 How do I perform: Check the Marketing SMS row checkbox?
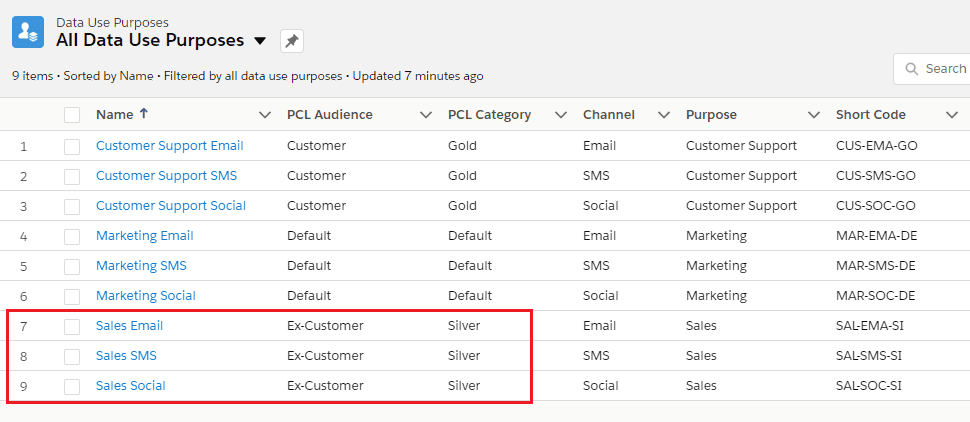click(x=72, y=266)
